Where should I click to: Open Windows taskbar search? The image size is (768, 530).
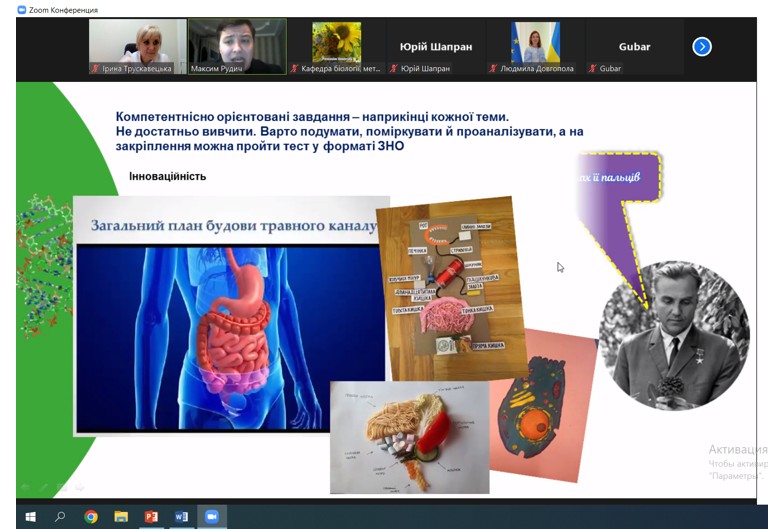60,517
